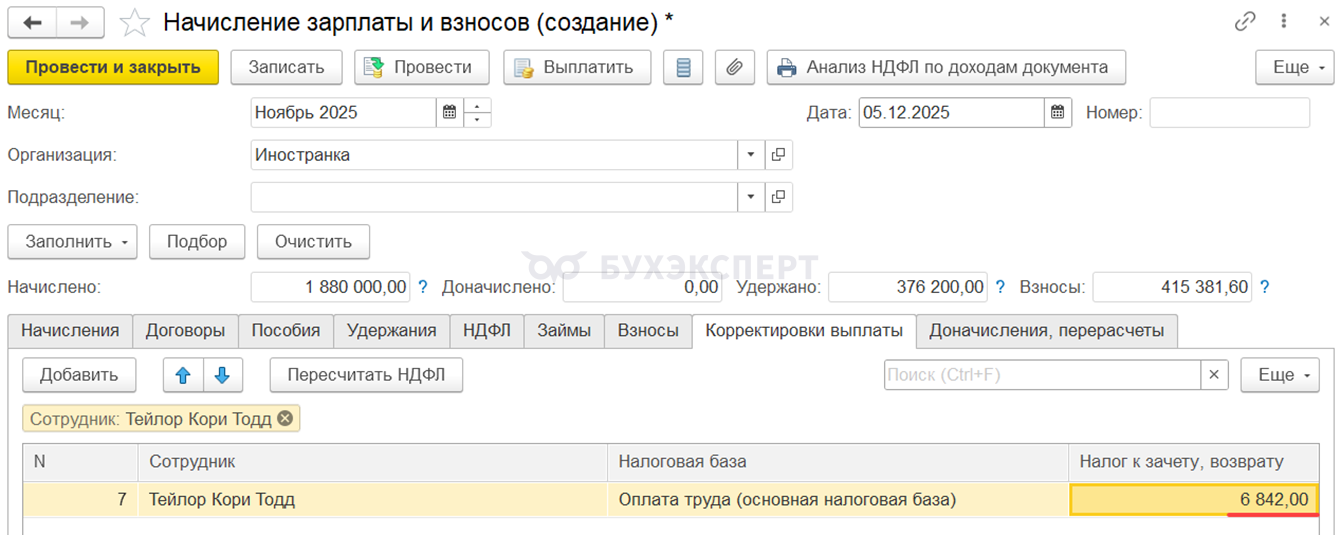
Task: Sort by Налоговая база column header
Action: (837, 462)
